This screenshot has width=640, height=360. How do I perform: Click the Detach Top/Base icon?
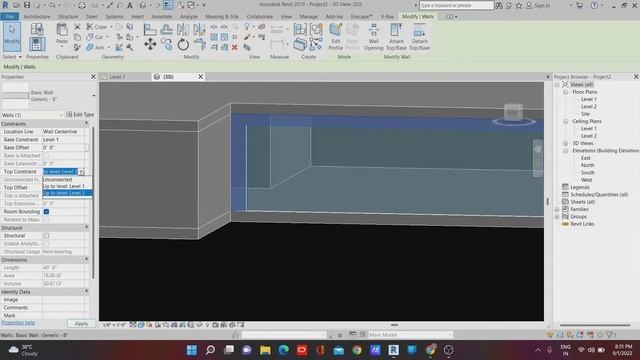point(419,36)
